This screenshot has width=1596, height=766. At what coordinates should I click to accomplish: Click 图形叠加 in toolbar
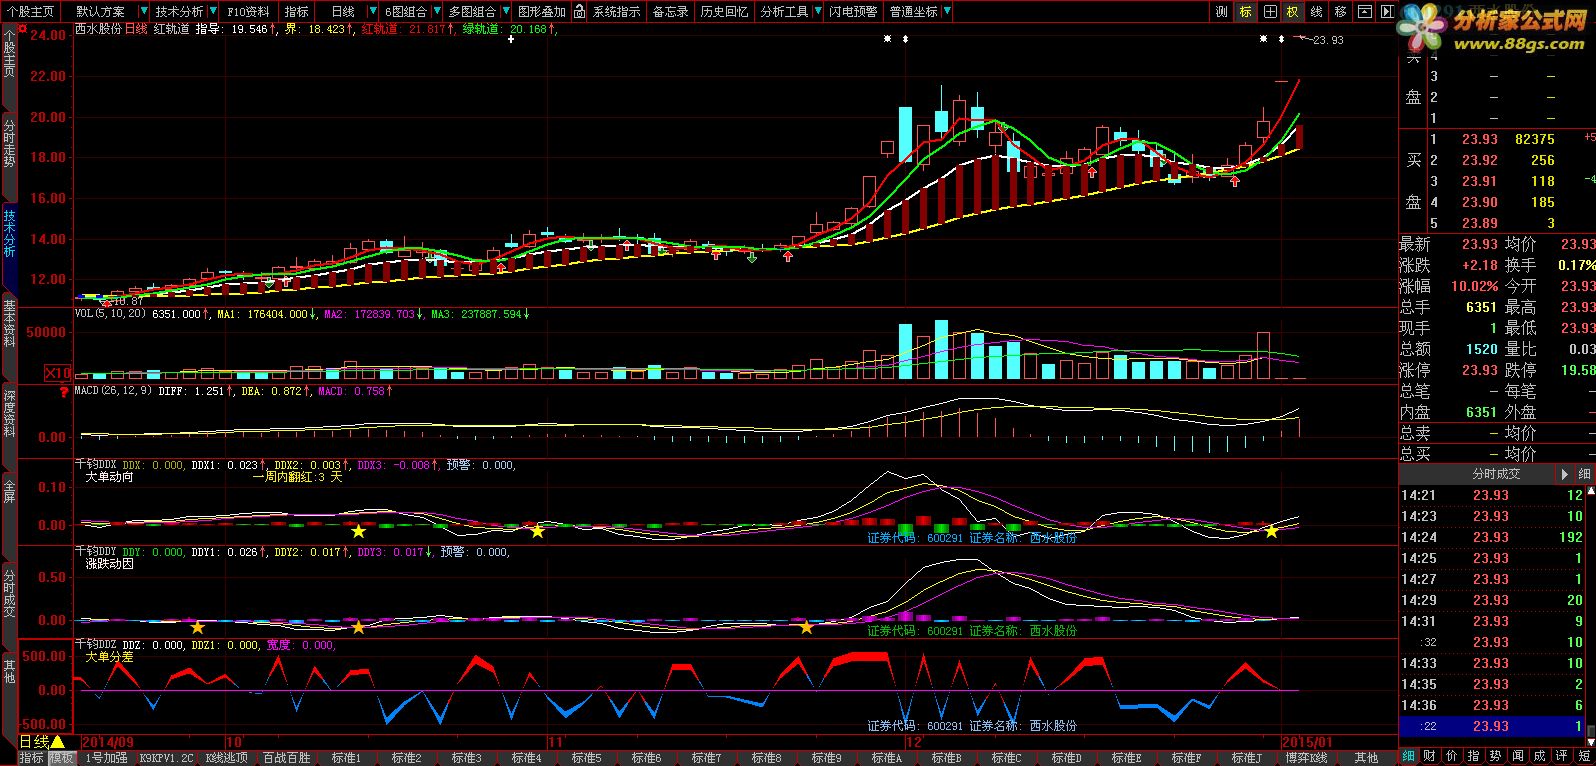click(x=541, y=12)
